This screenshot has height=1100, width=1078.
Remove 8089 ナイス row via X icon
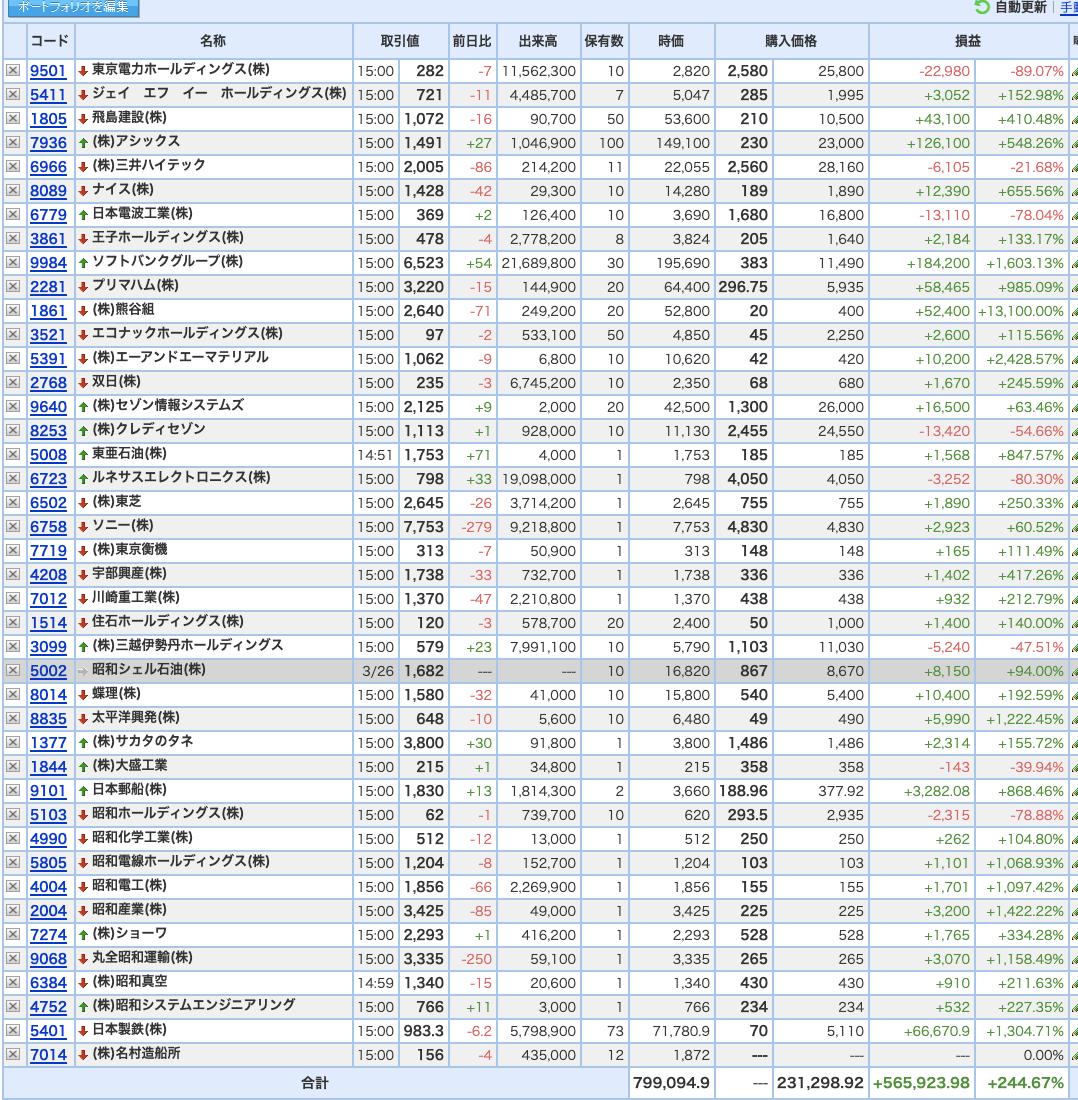click(13, 190)
